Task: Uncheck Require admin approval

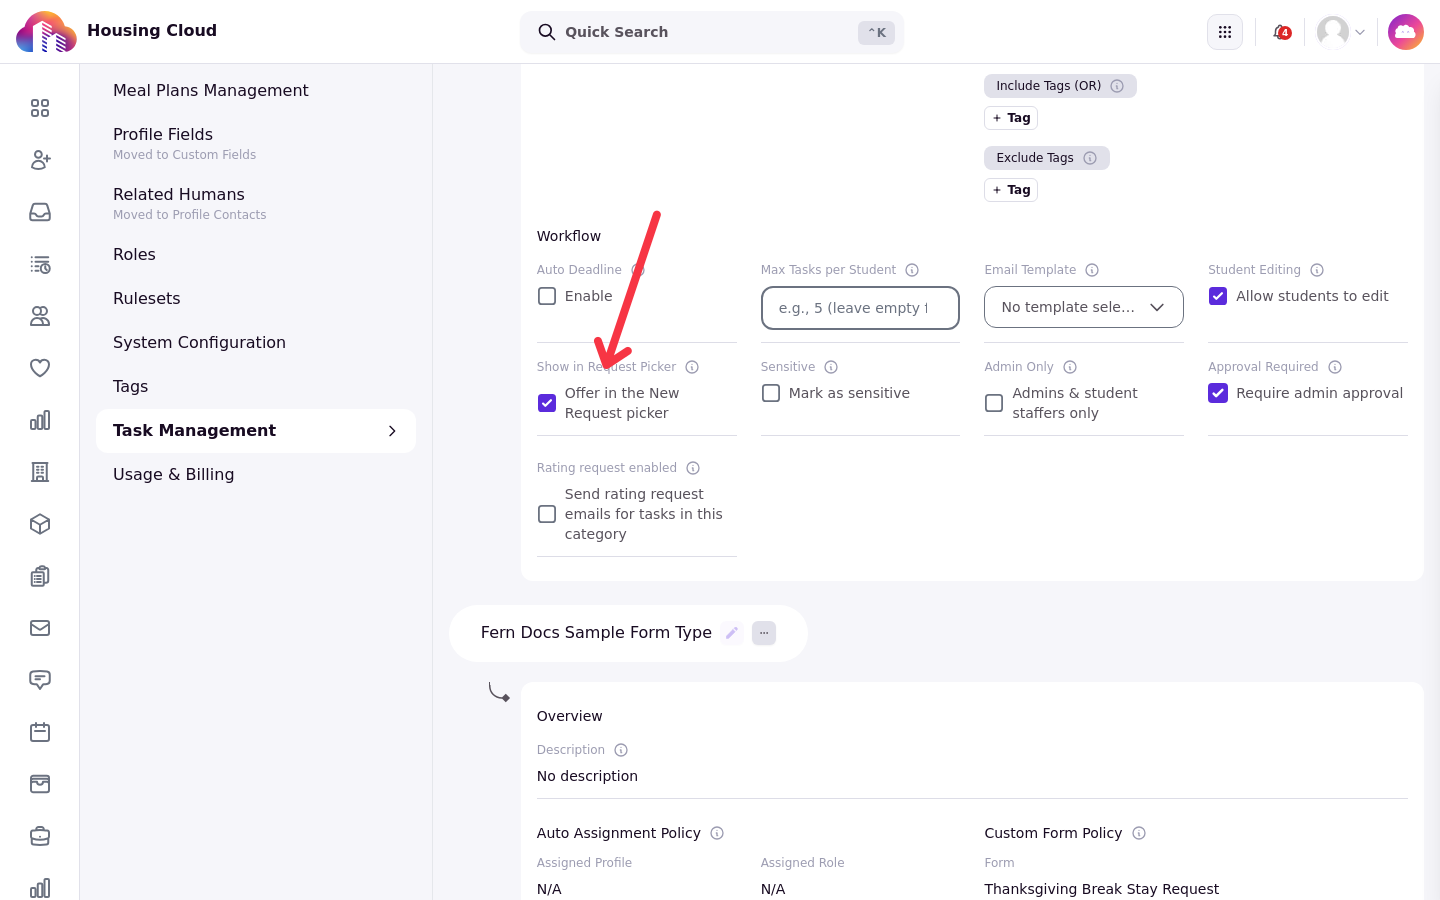Action: (x=1218, y=393)
